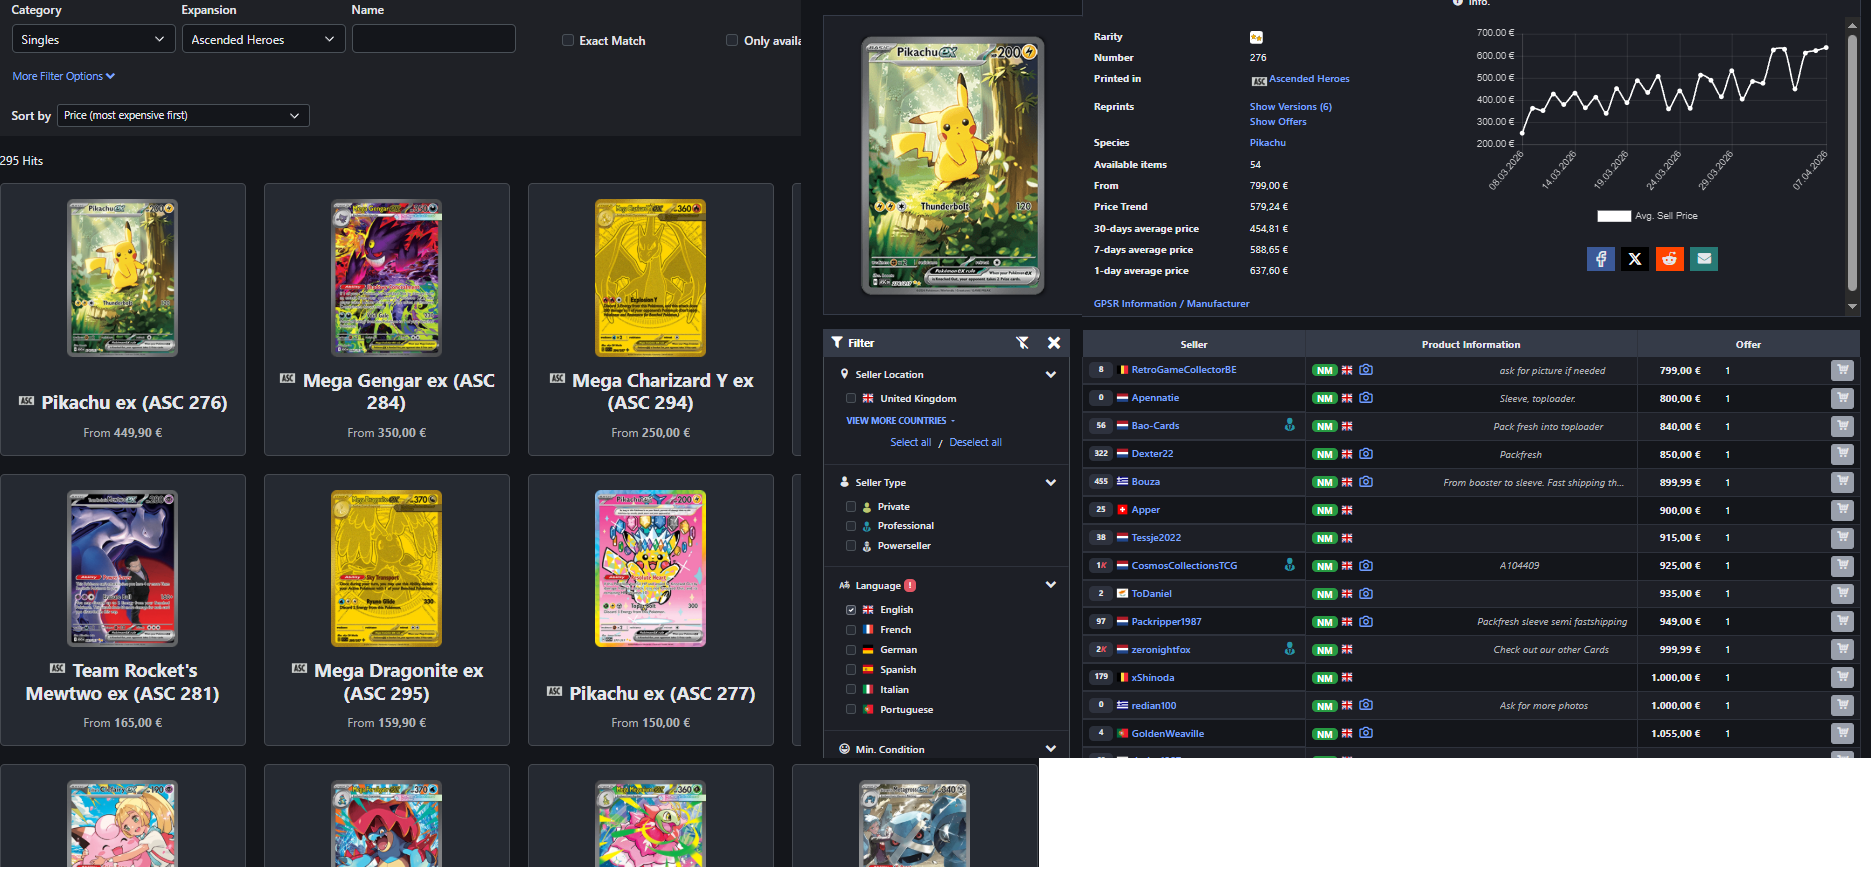This screenshot has height=869, width=1871.
Task: Collapse the Seller Location filter section
Action: point(1051,375)
